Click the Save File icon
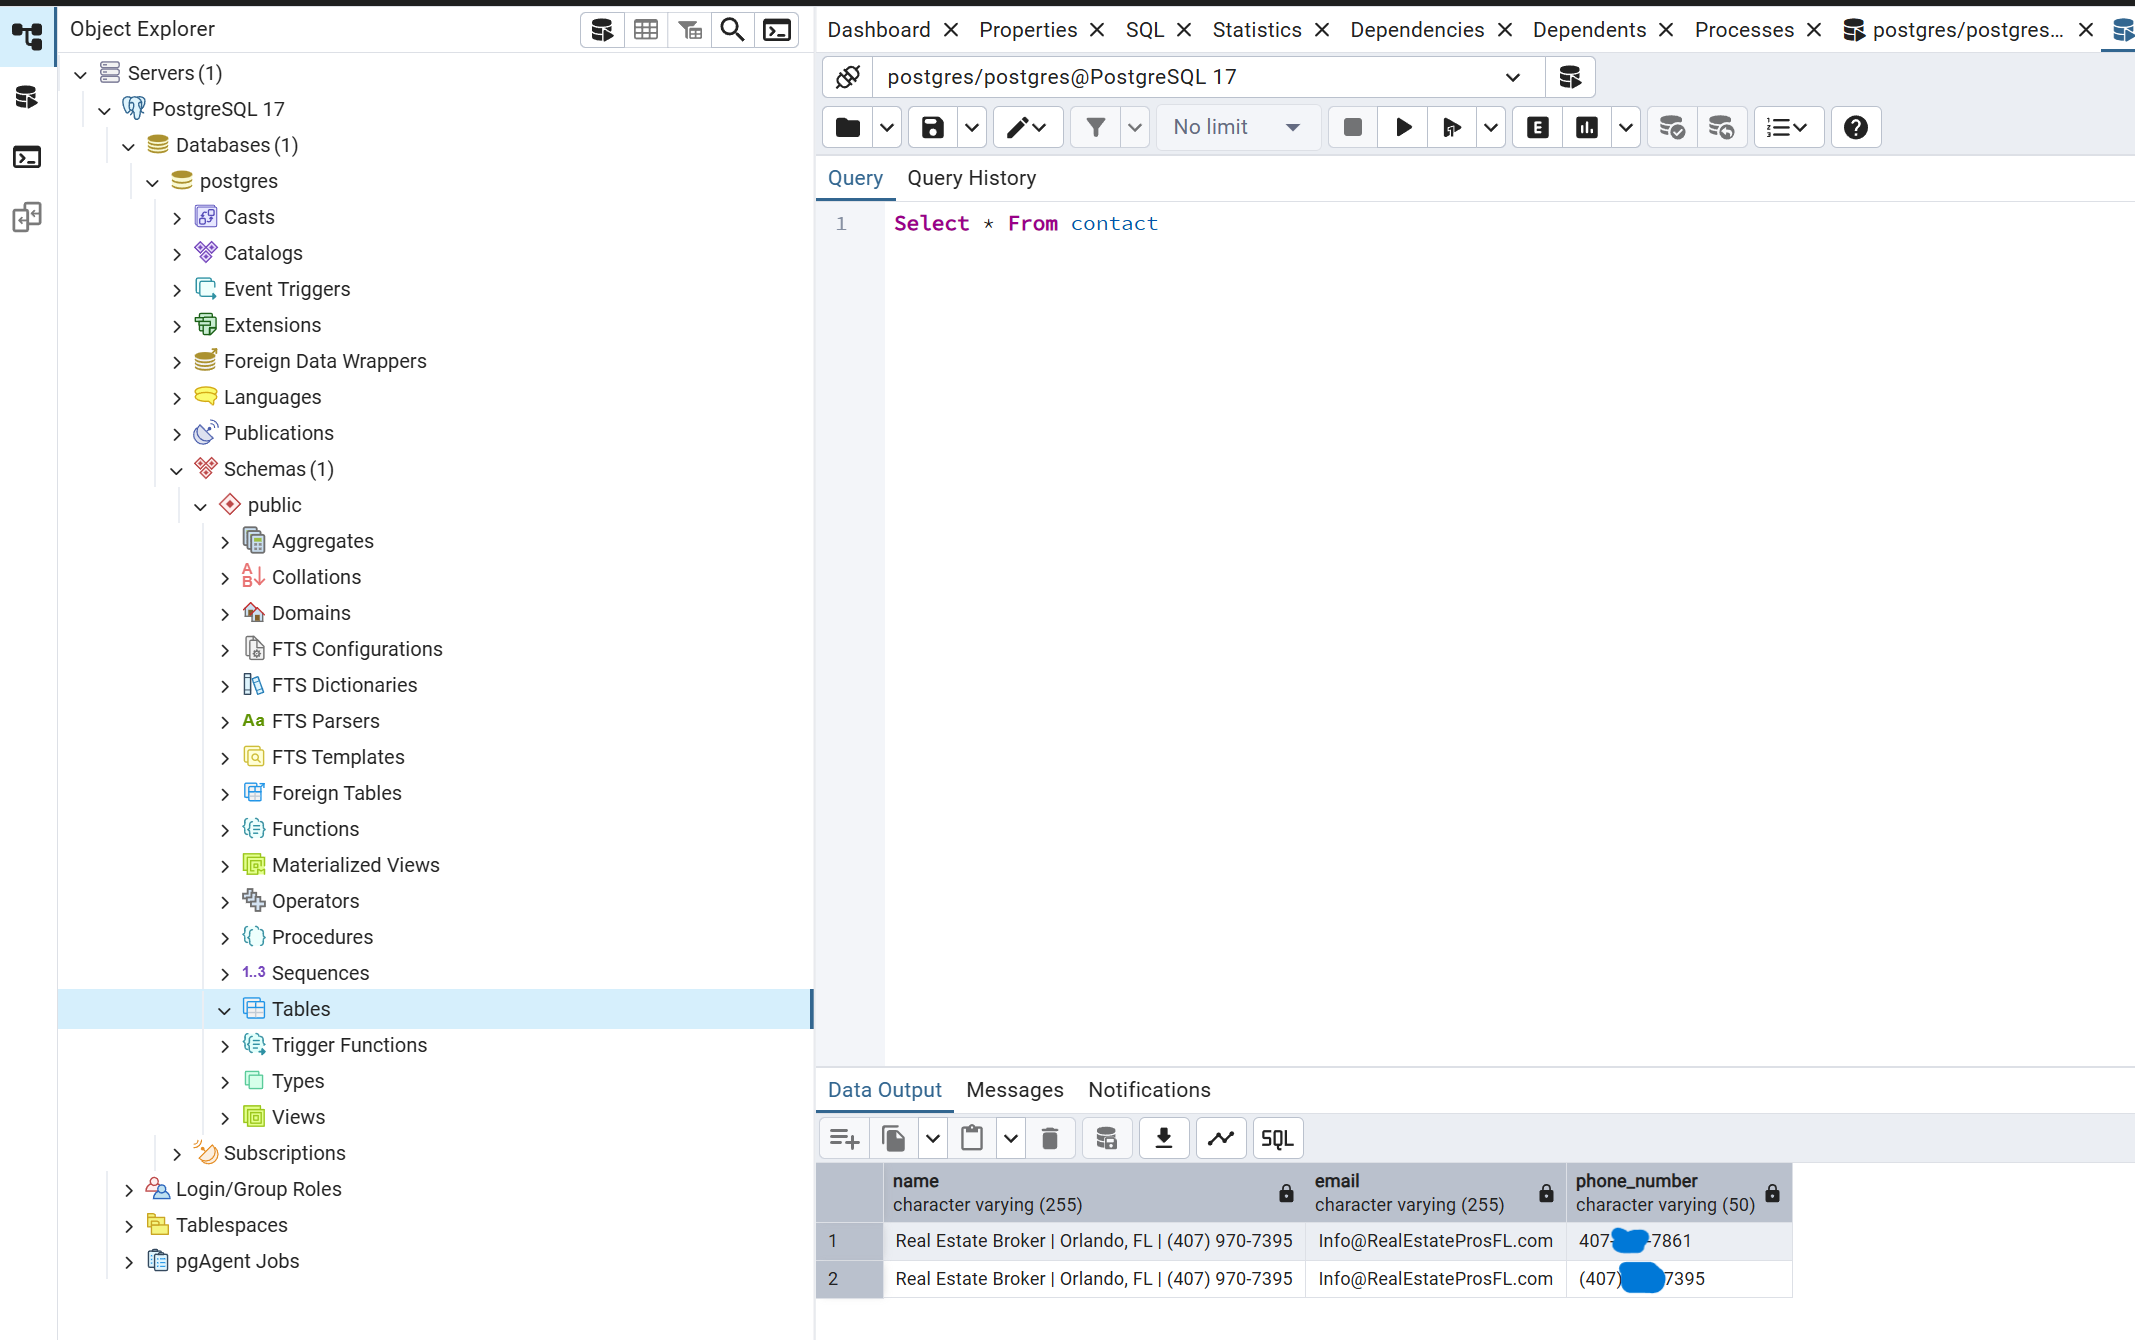This screenshot has width=2135, height=1340. coord(932,127)
